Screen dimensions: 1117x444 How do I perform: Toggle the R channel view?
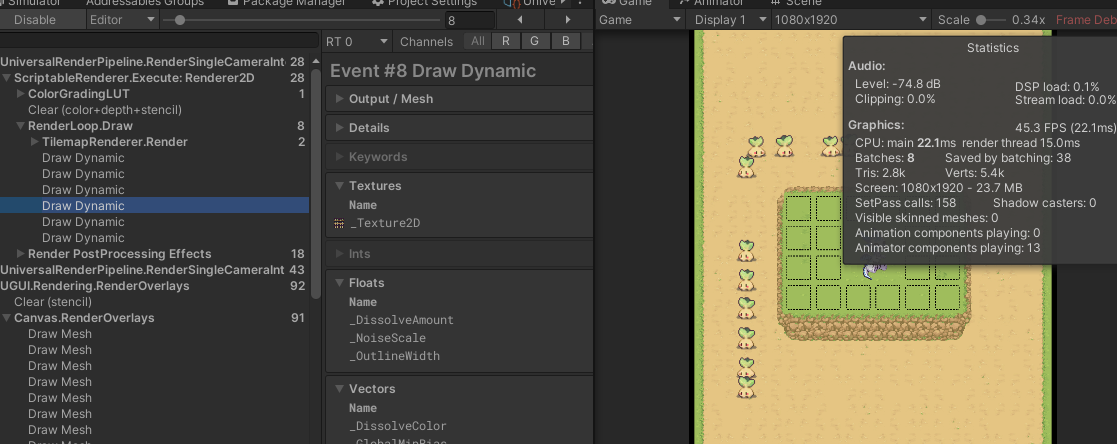click(506, 41)
